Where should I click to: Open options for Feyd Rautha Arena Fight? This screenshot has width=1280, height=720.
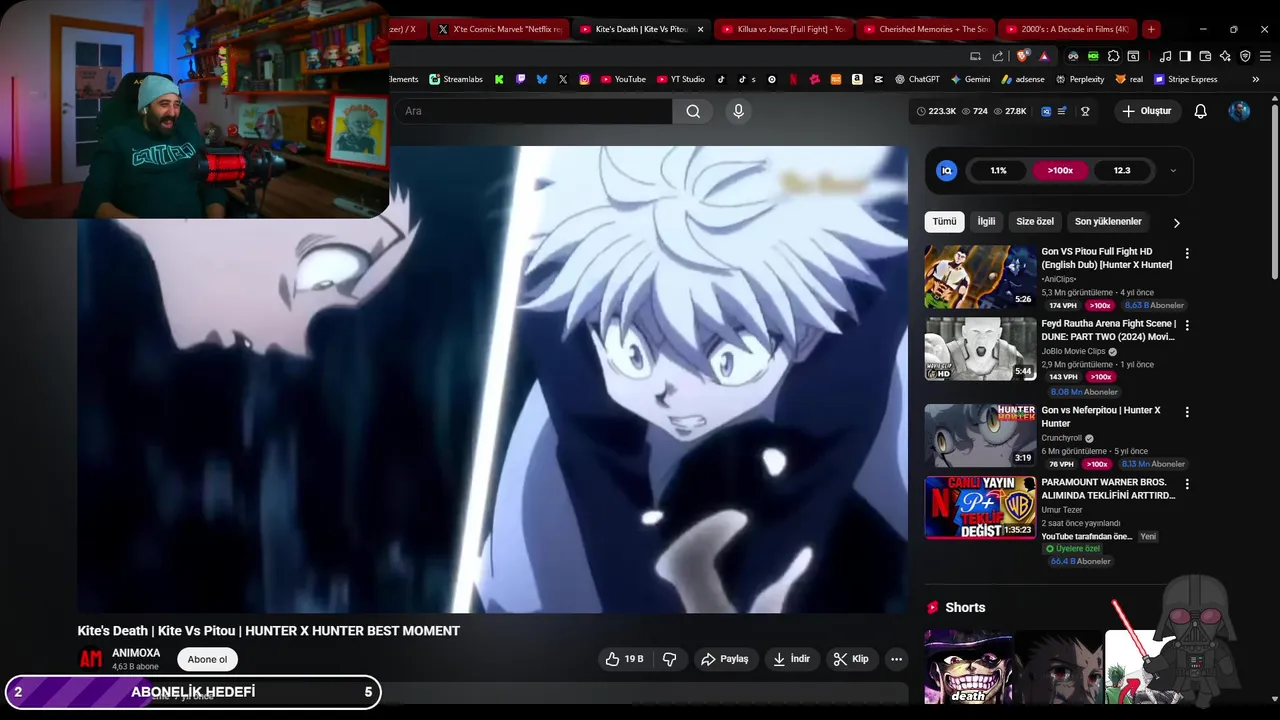coord(1187,326)
